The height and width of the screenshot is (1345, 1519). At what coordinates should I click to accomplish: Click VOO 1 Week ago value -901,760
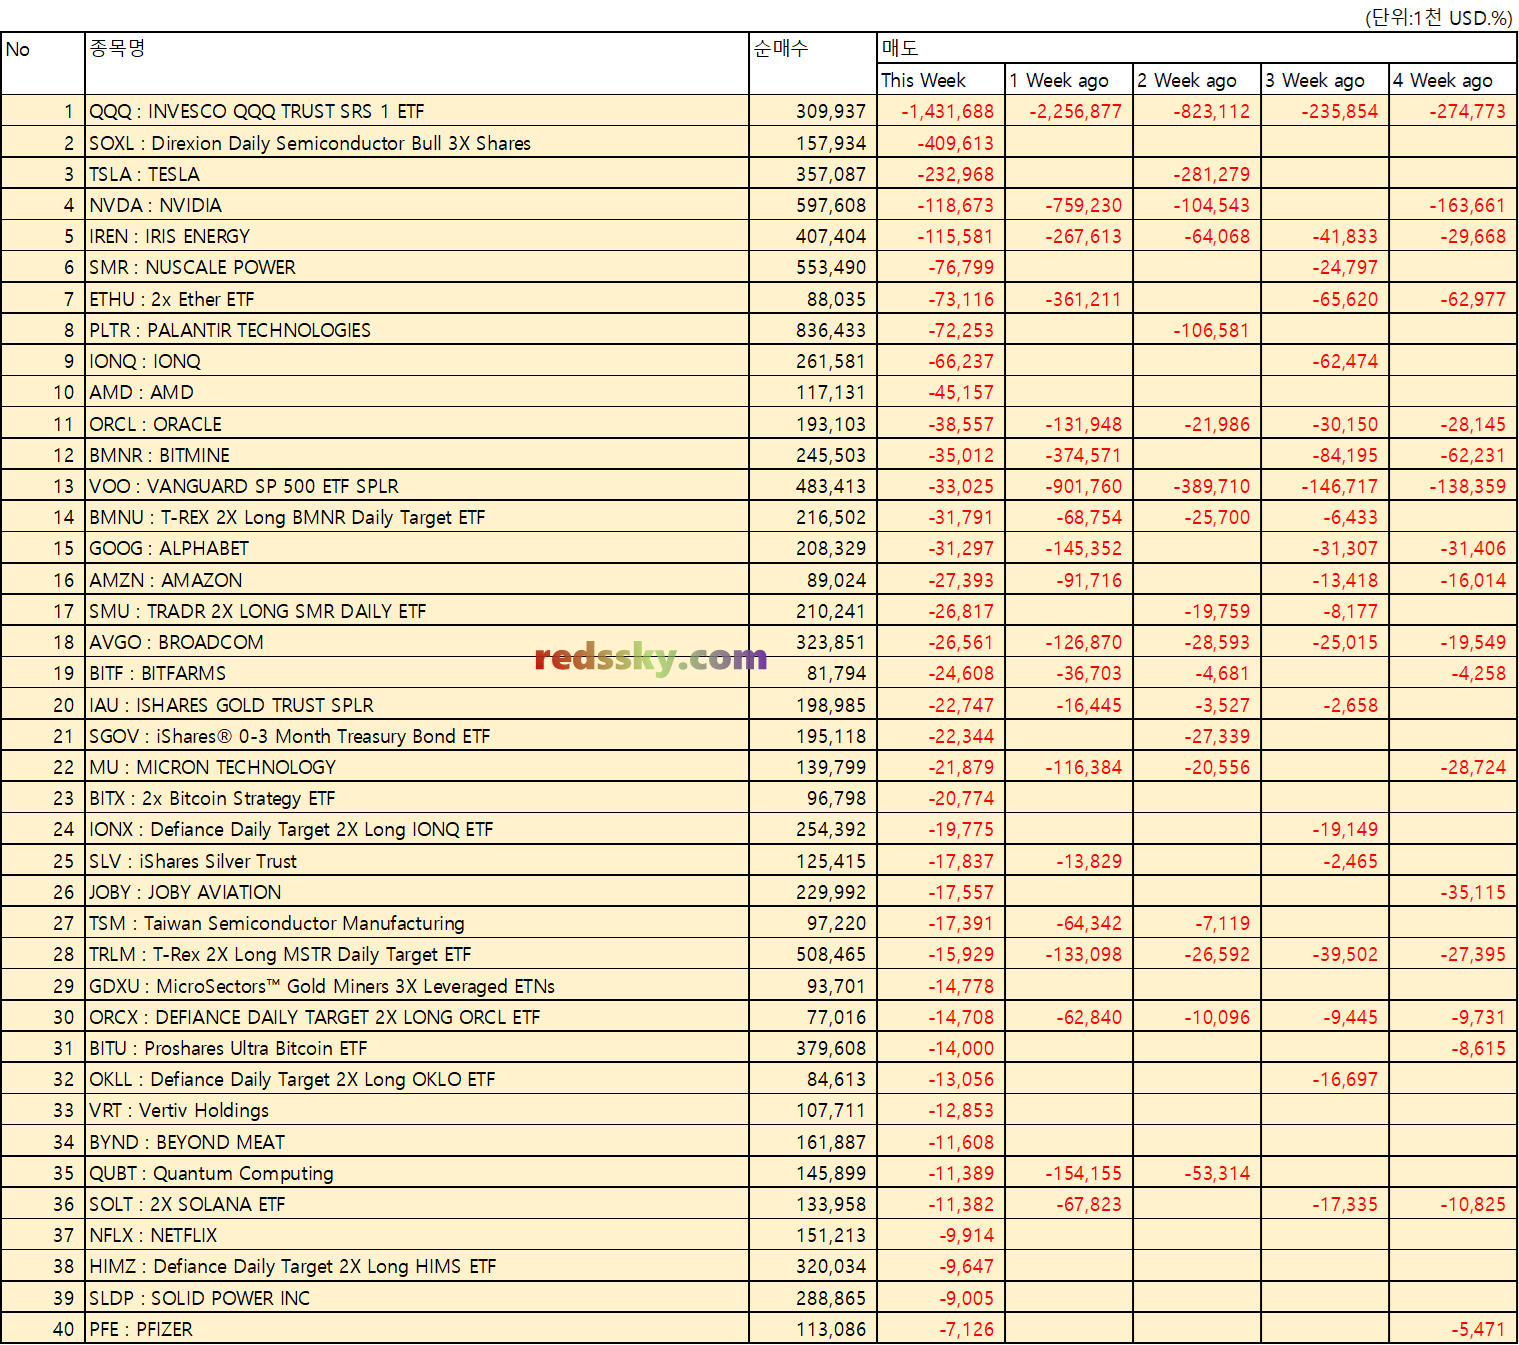tap(1069, 486)
